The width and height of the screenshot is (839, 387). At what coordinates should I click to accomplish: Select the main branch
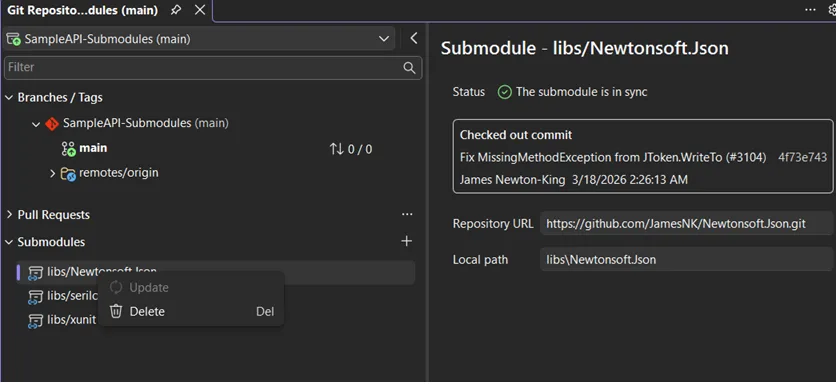click(93, 148)
